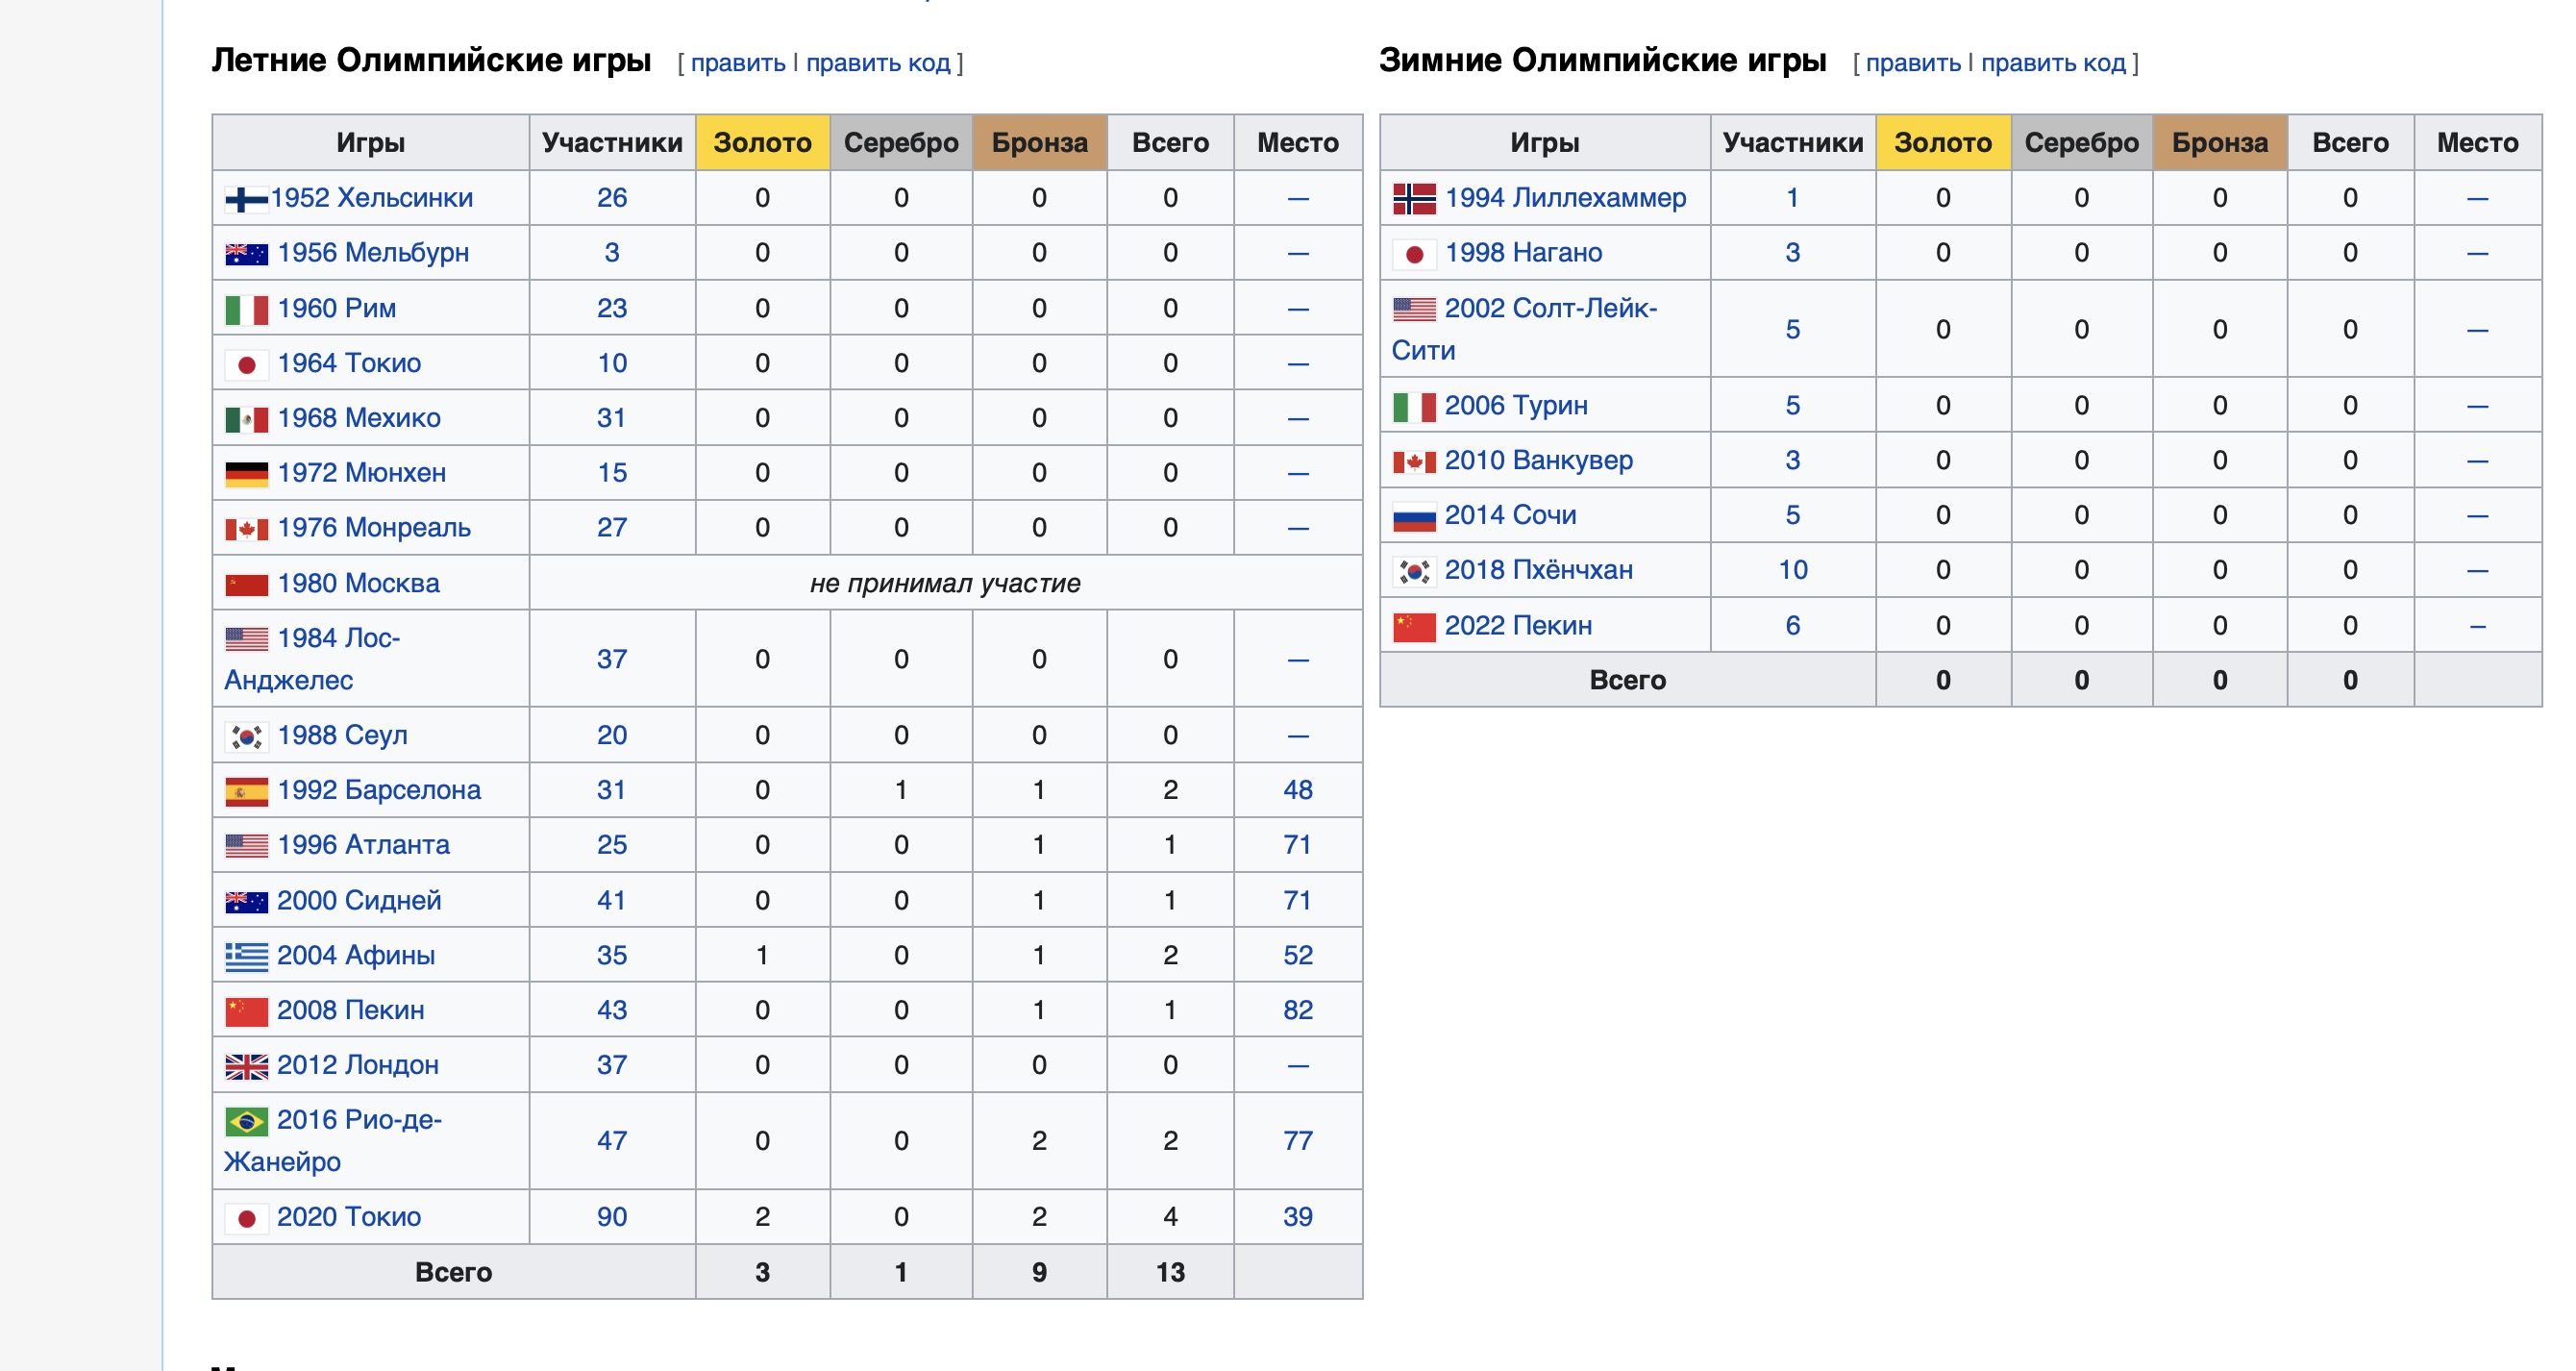Click the Canada flag beside 1976 Монреаль
Screen dimensions: 2576x1371
point(246,529)
